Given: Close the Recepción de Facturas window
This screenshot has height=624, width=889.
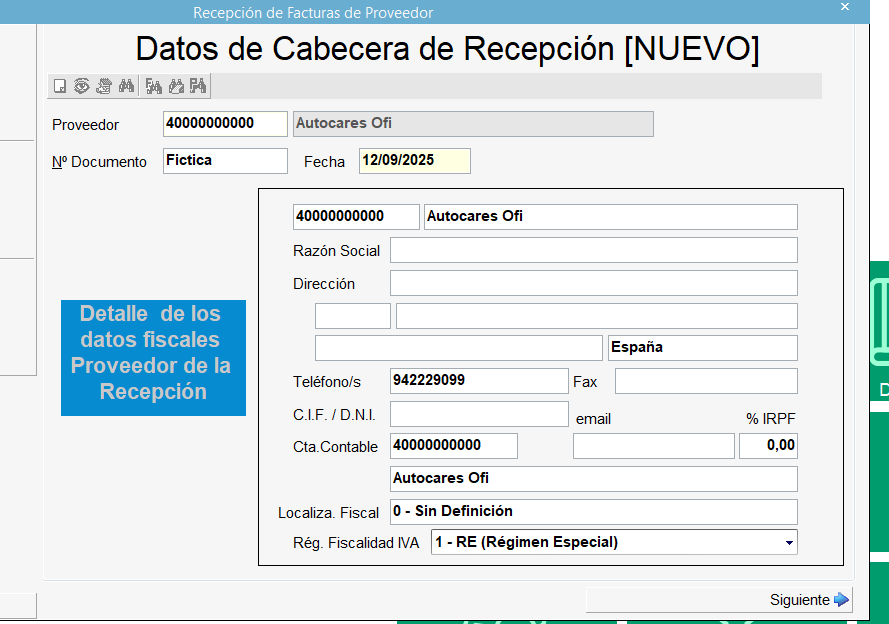Looking at the screenshot, I should click(845, 8).
